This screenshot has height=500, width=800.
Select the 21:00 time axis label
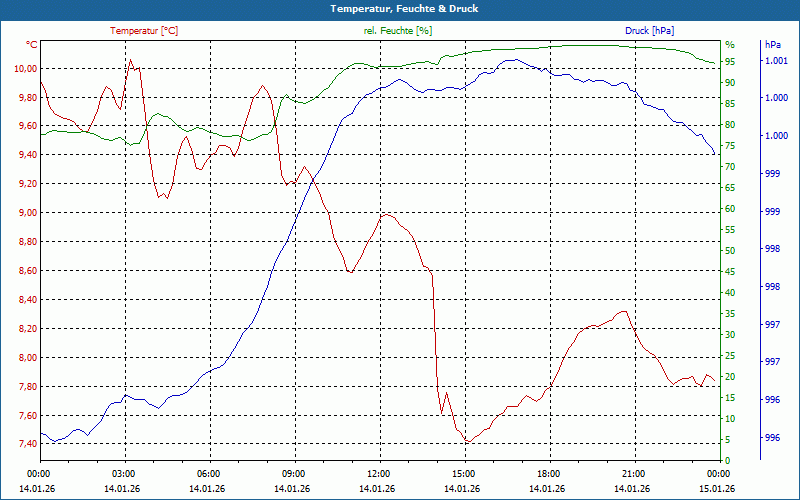coord(636,473)
